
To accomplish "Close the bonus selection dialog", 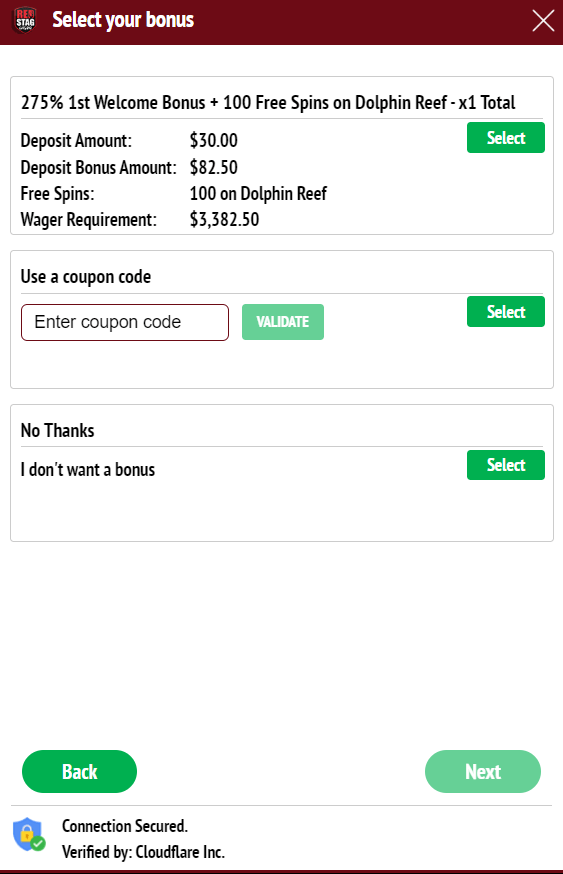I will (x=543, y=21).
